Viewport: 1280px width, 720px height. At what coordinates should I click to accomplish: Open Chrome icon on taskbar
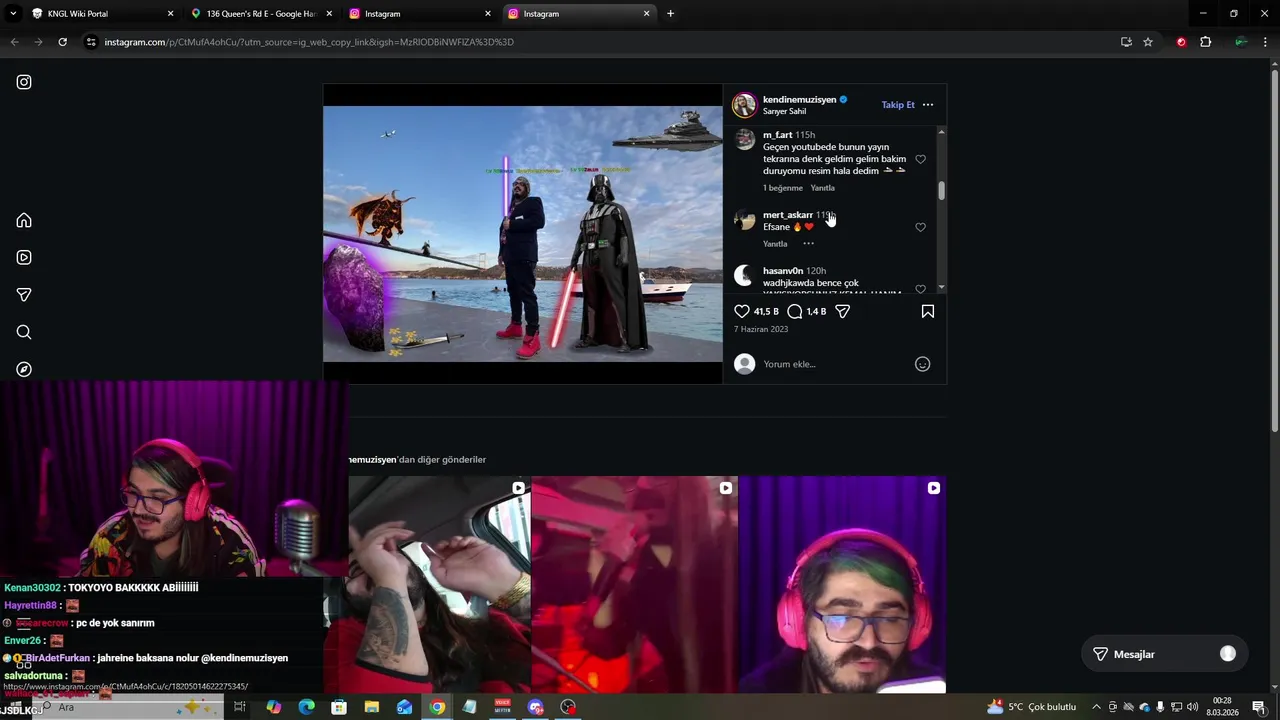[x=437, y=707]
